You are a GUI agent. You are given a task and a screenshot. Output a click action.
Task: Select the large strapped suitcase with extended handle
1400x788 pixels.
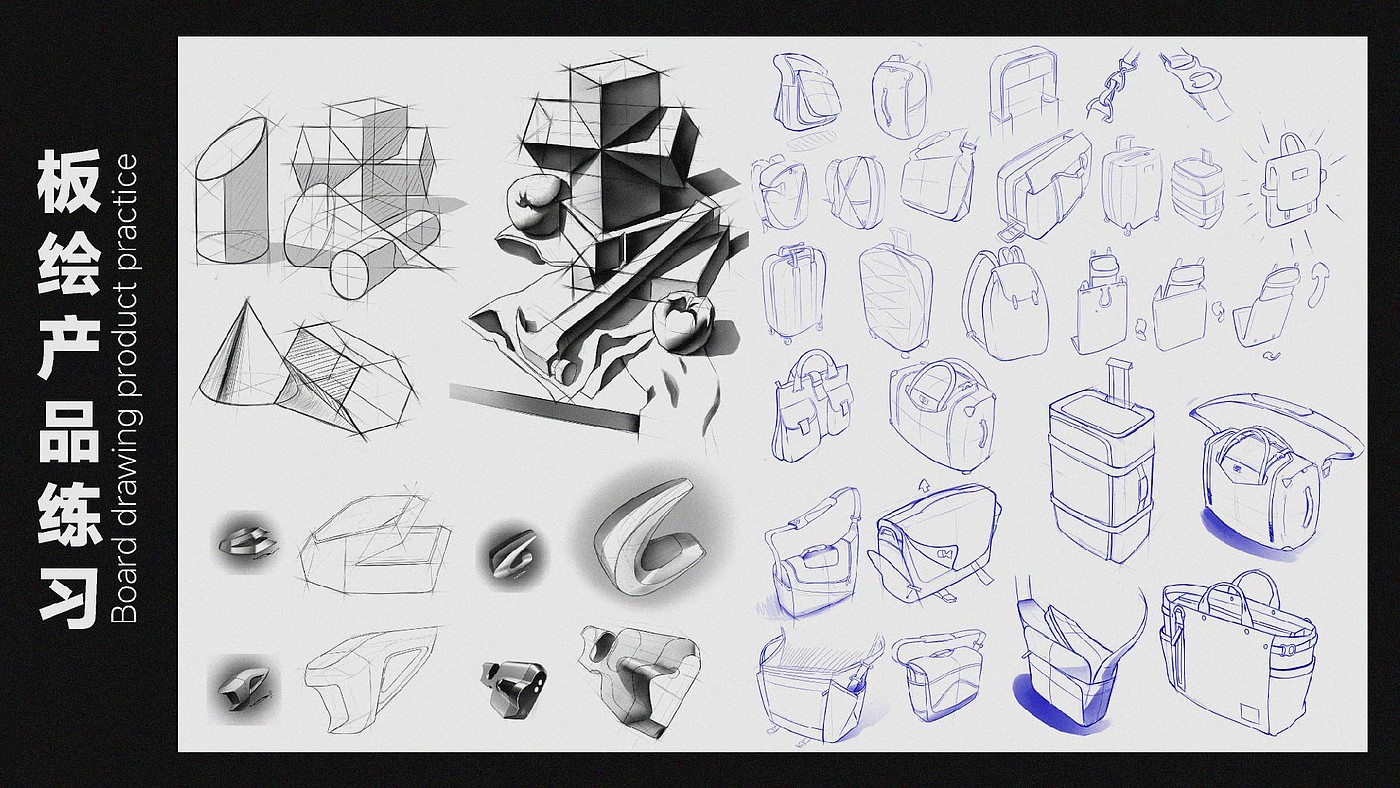click(x=1103, y=463)
